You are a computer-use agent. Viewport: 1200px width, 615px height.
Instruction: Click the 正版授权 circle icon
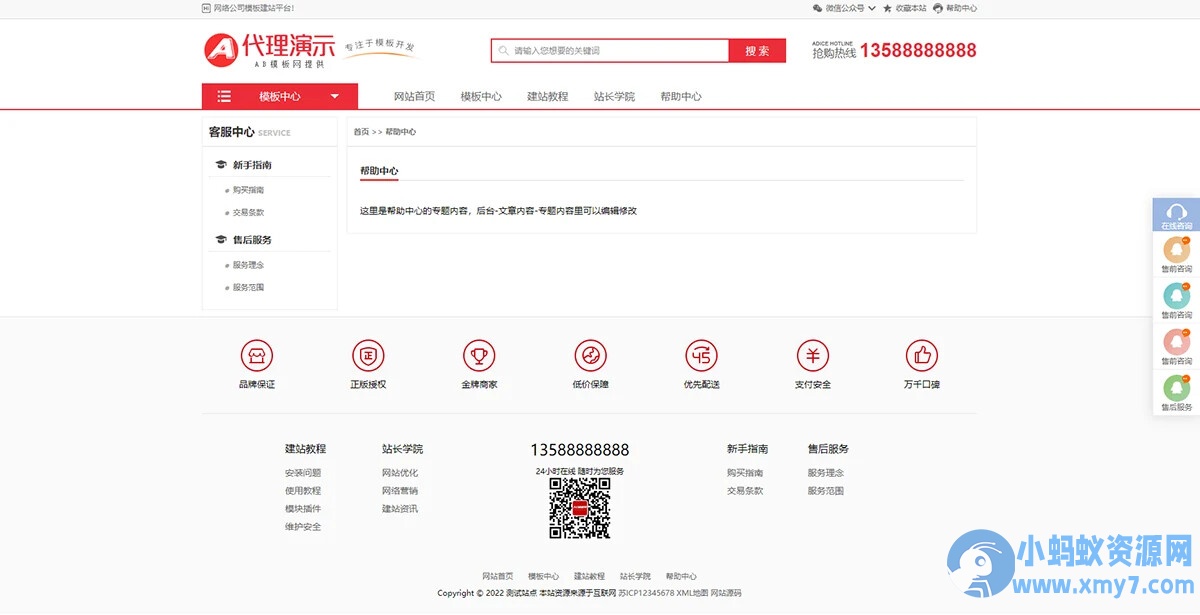368,355
